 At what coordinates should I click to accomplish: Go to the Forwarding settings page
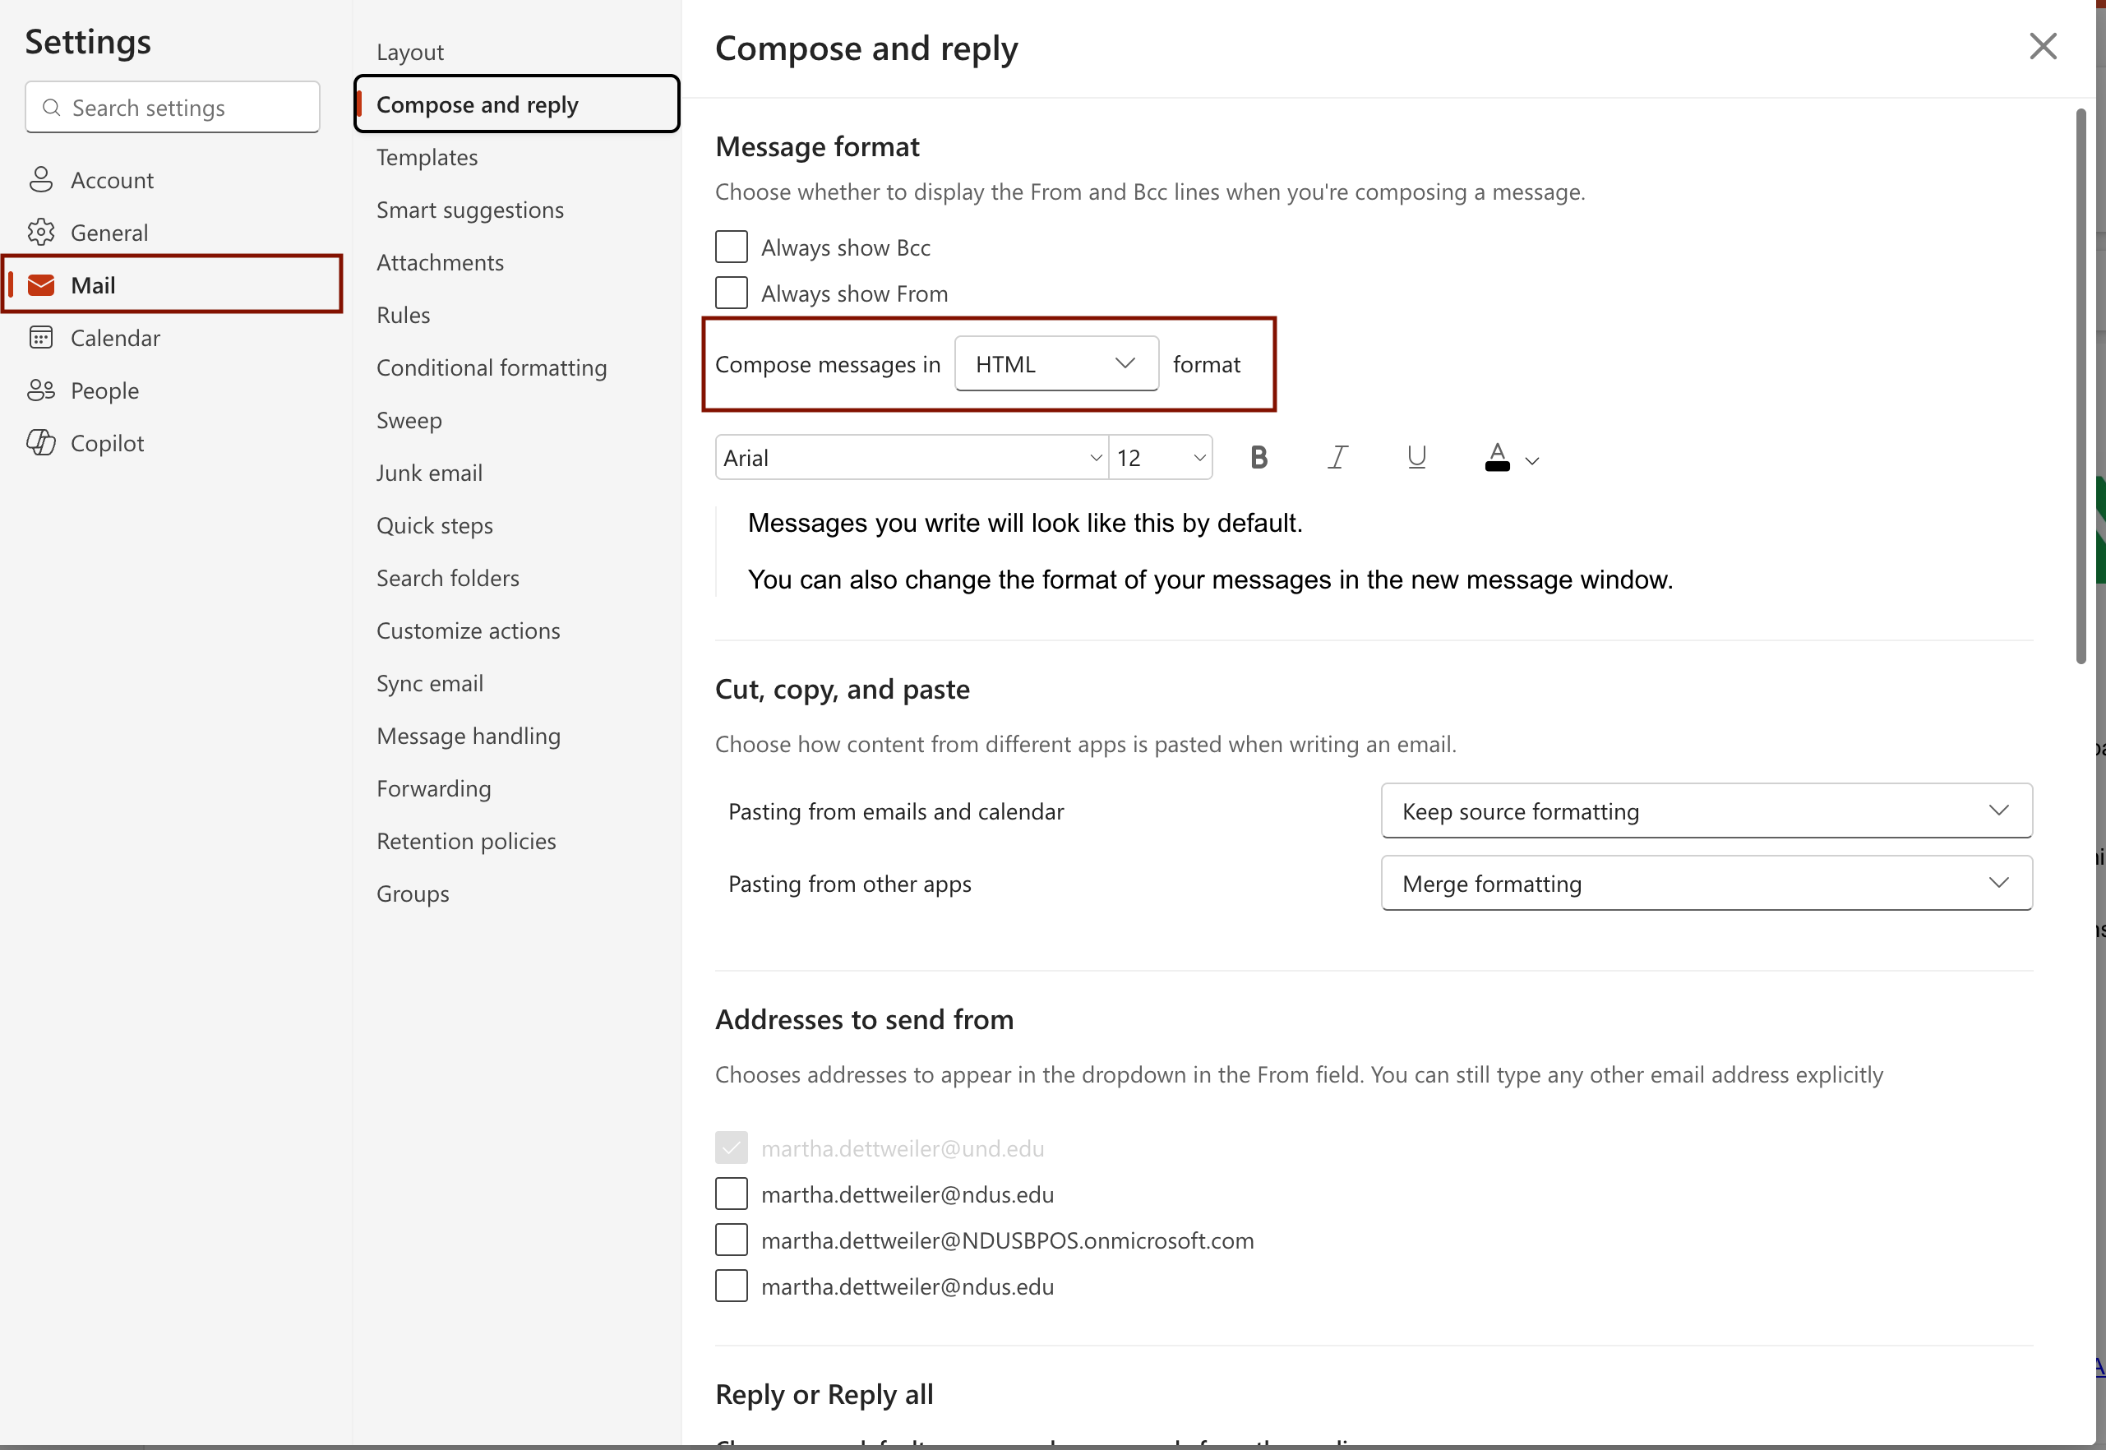[433, 788]
